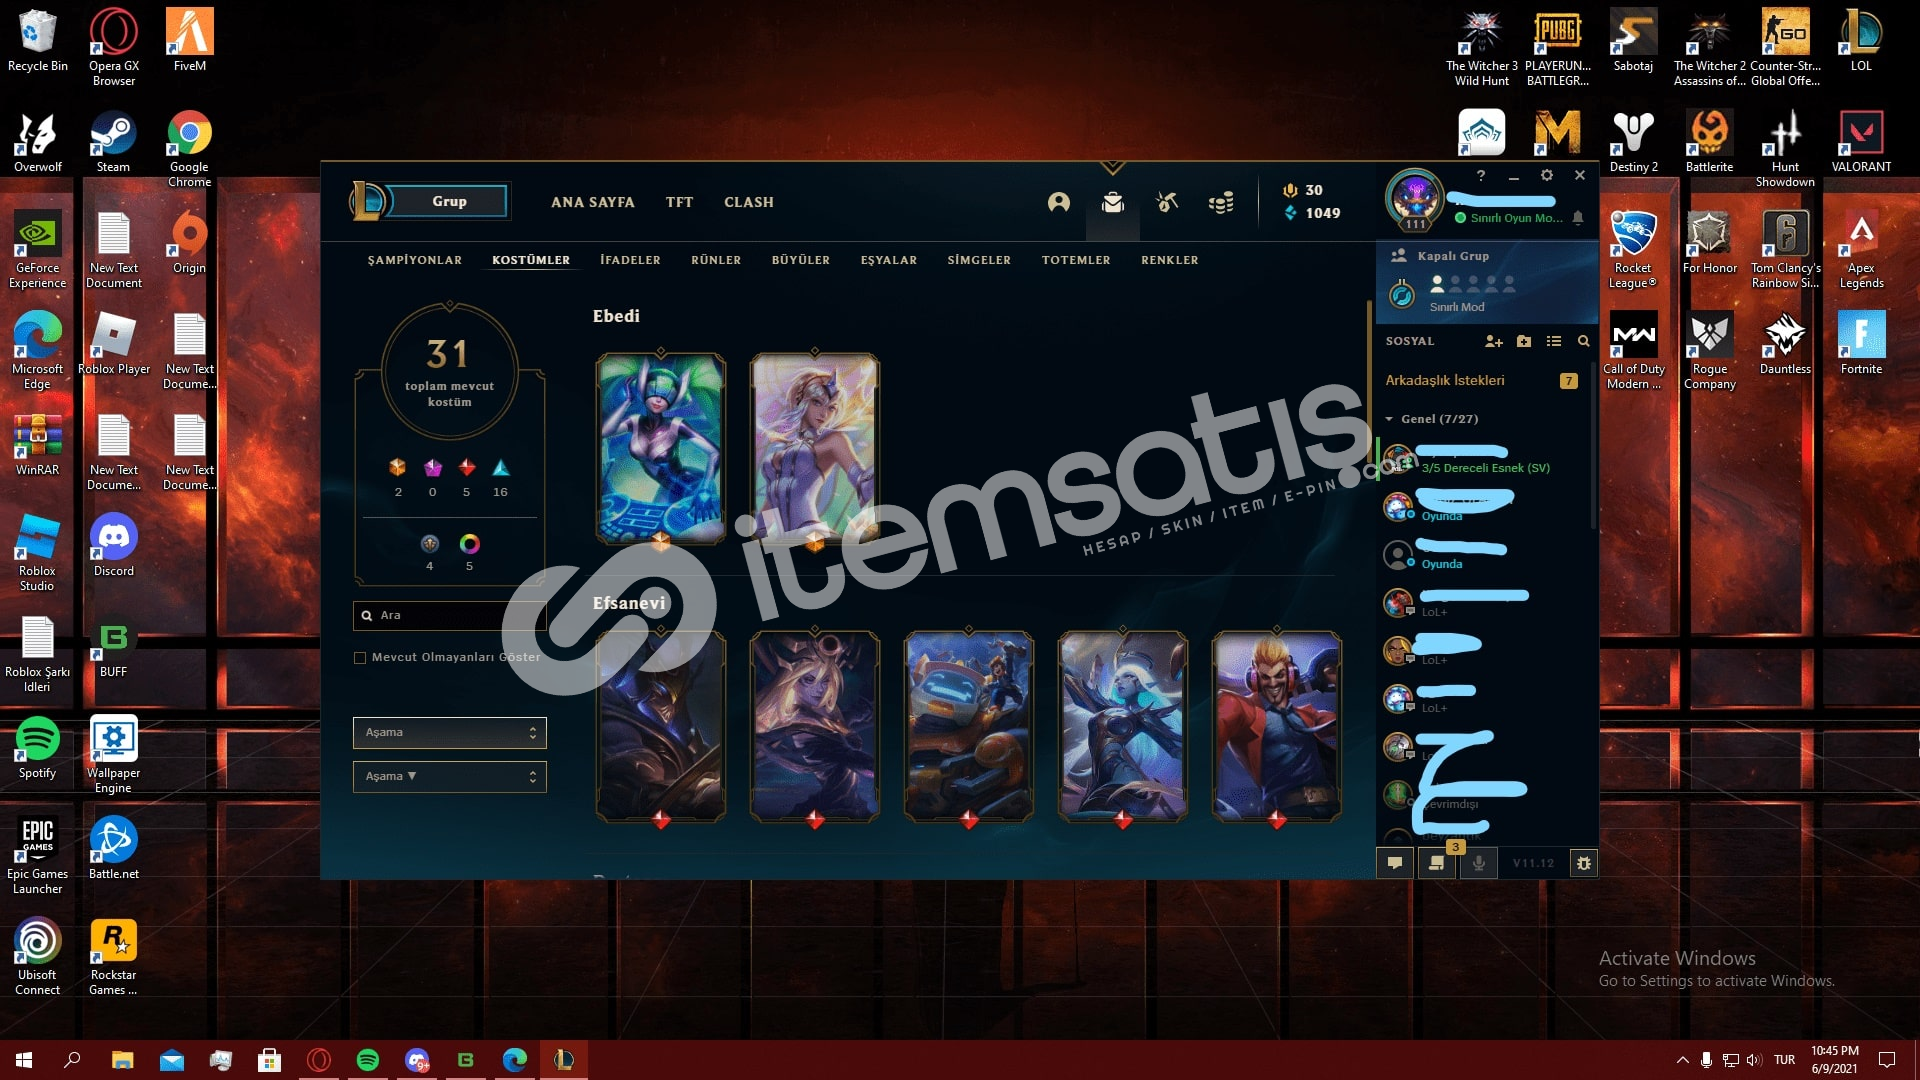Click the legacy skins badge icon

430,544
